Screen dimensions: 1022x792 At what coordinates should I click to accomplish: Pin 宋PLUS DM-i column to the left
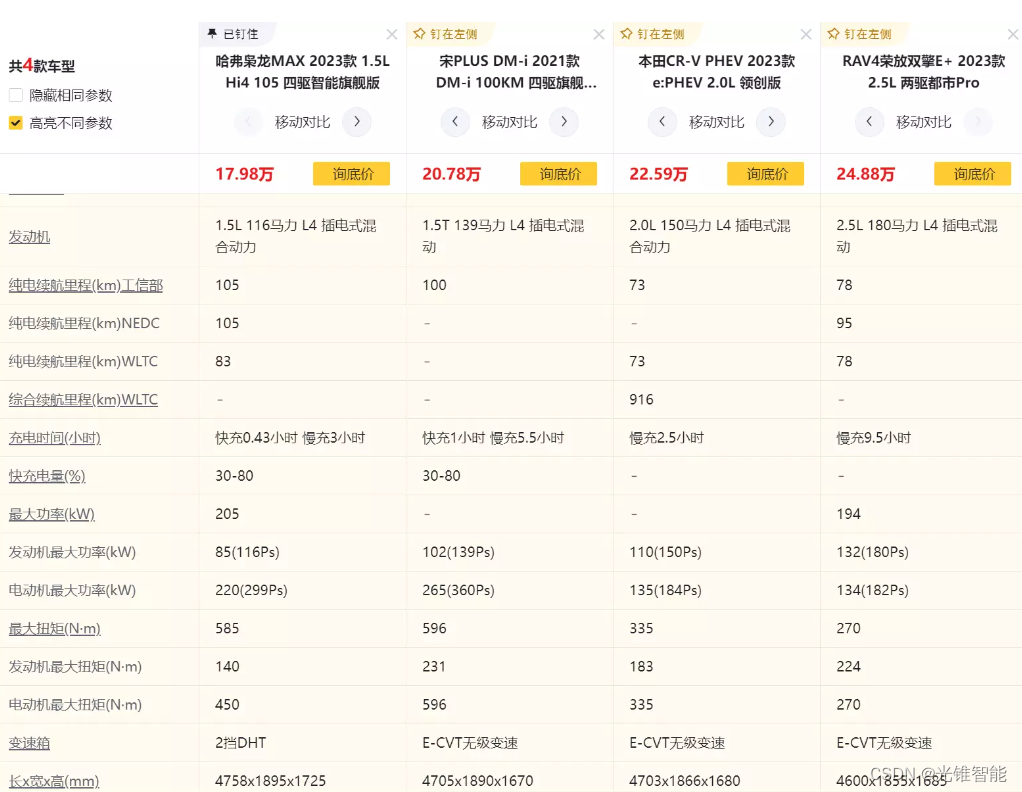445,34
